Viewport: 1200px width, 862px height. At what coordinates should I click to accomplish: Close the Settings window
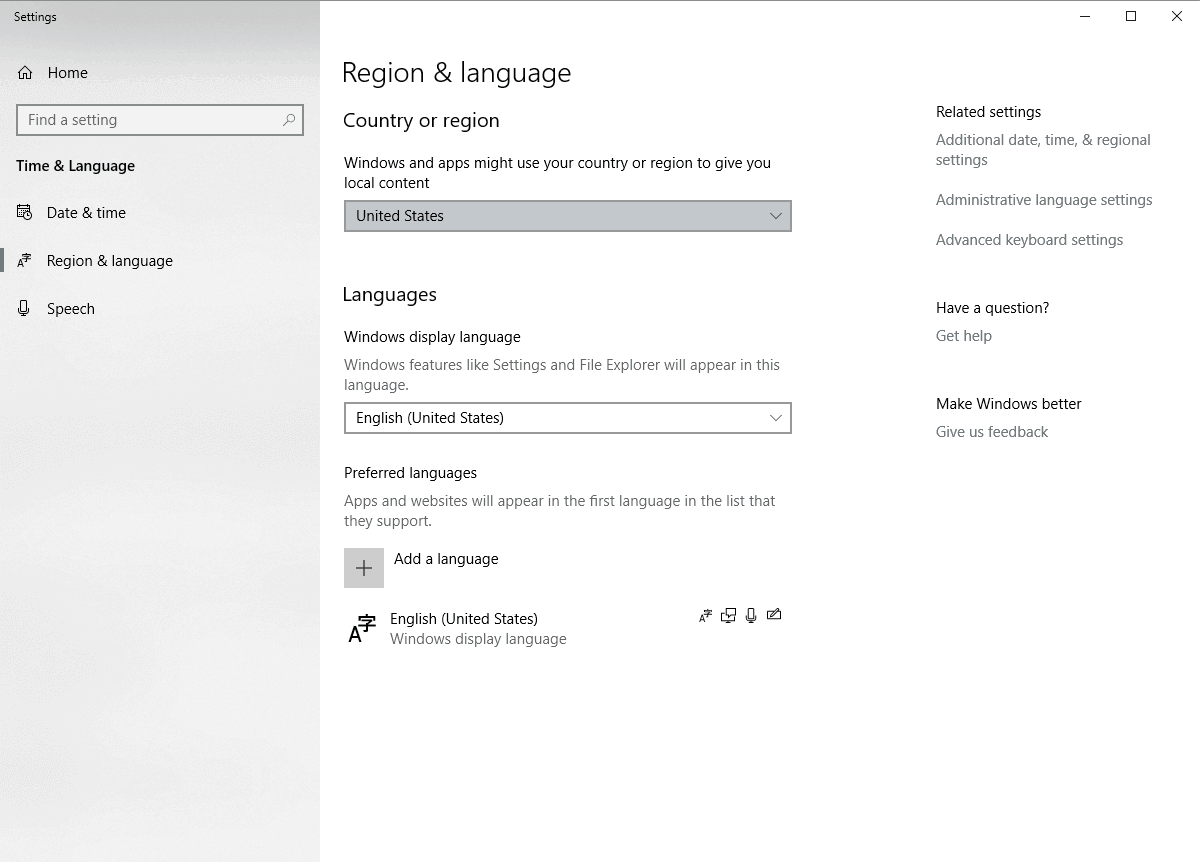pos(1177,16)
